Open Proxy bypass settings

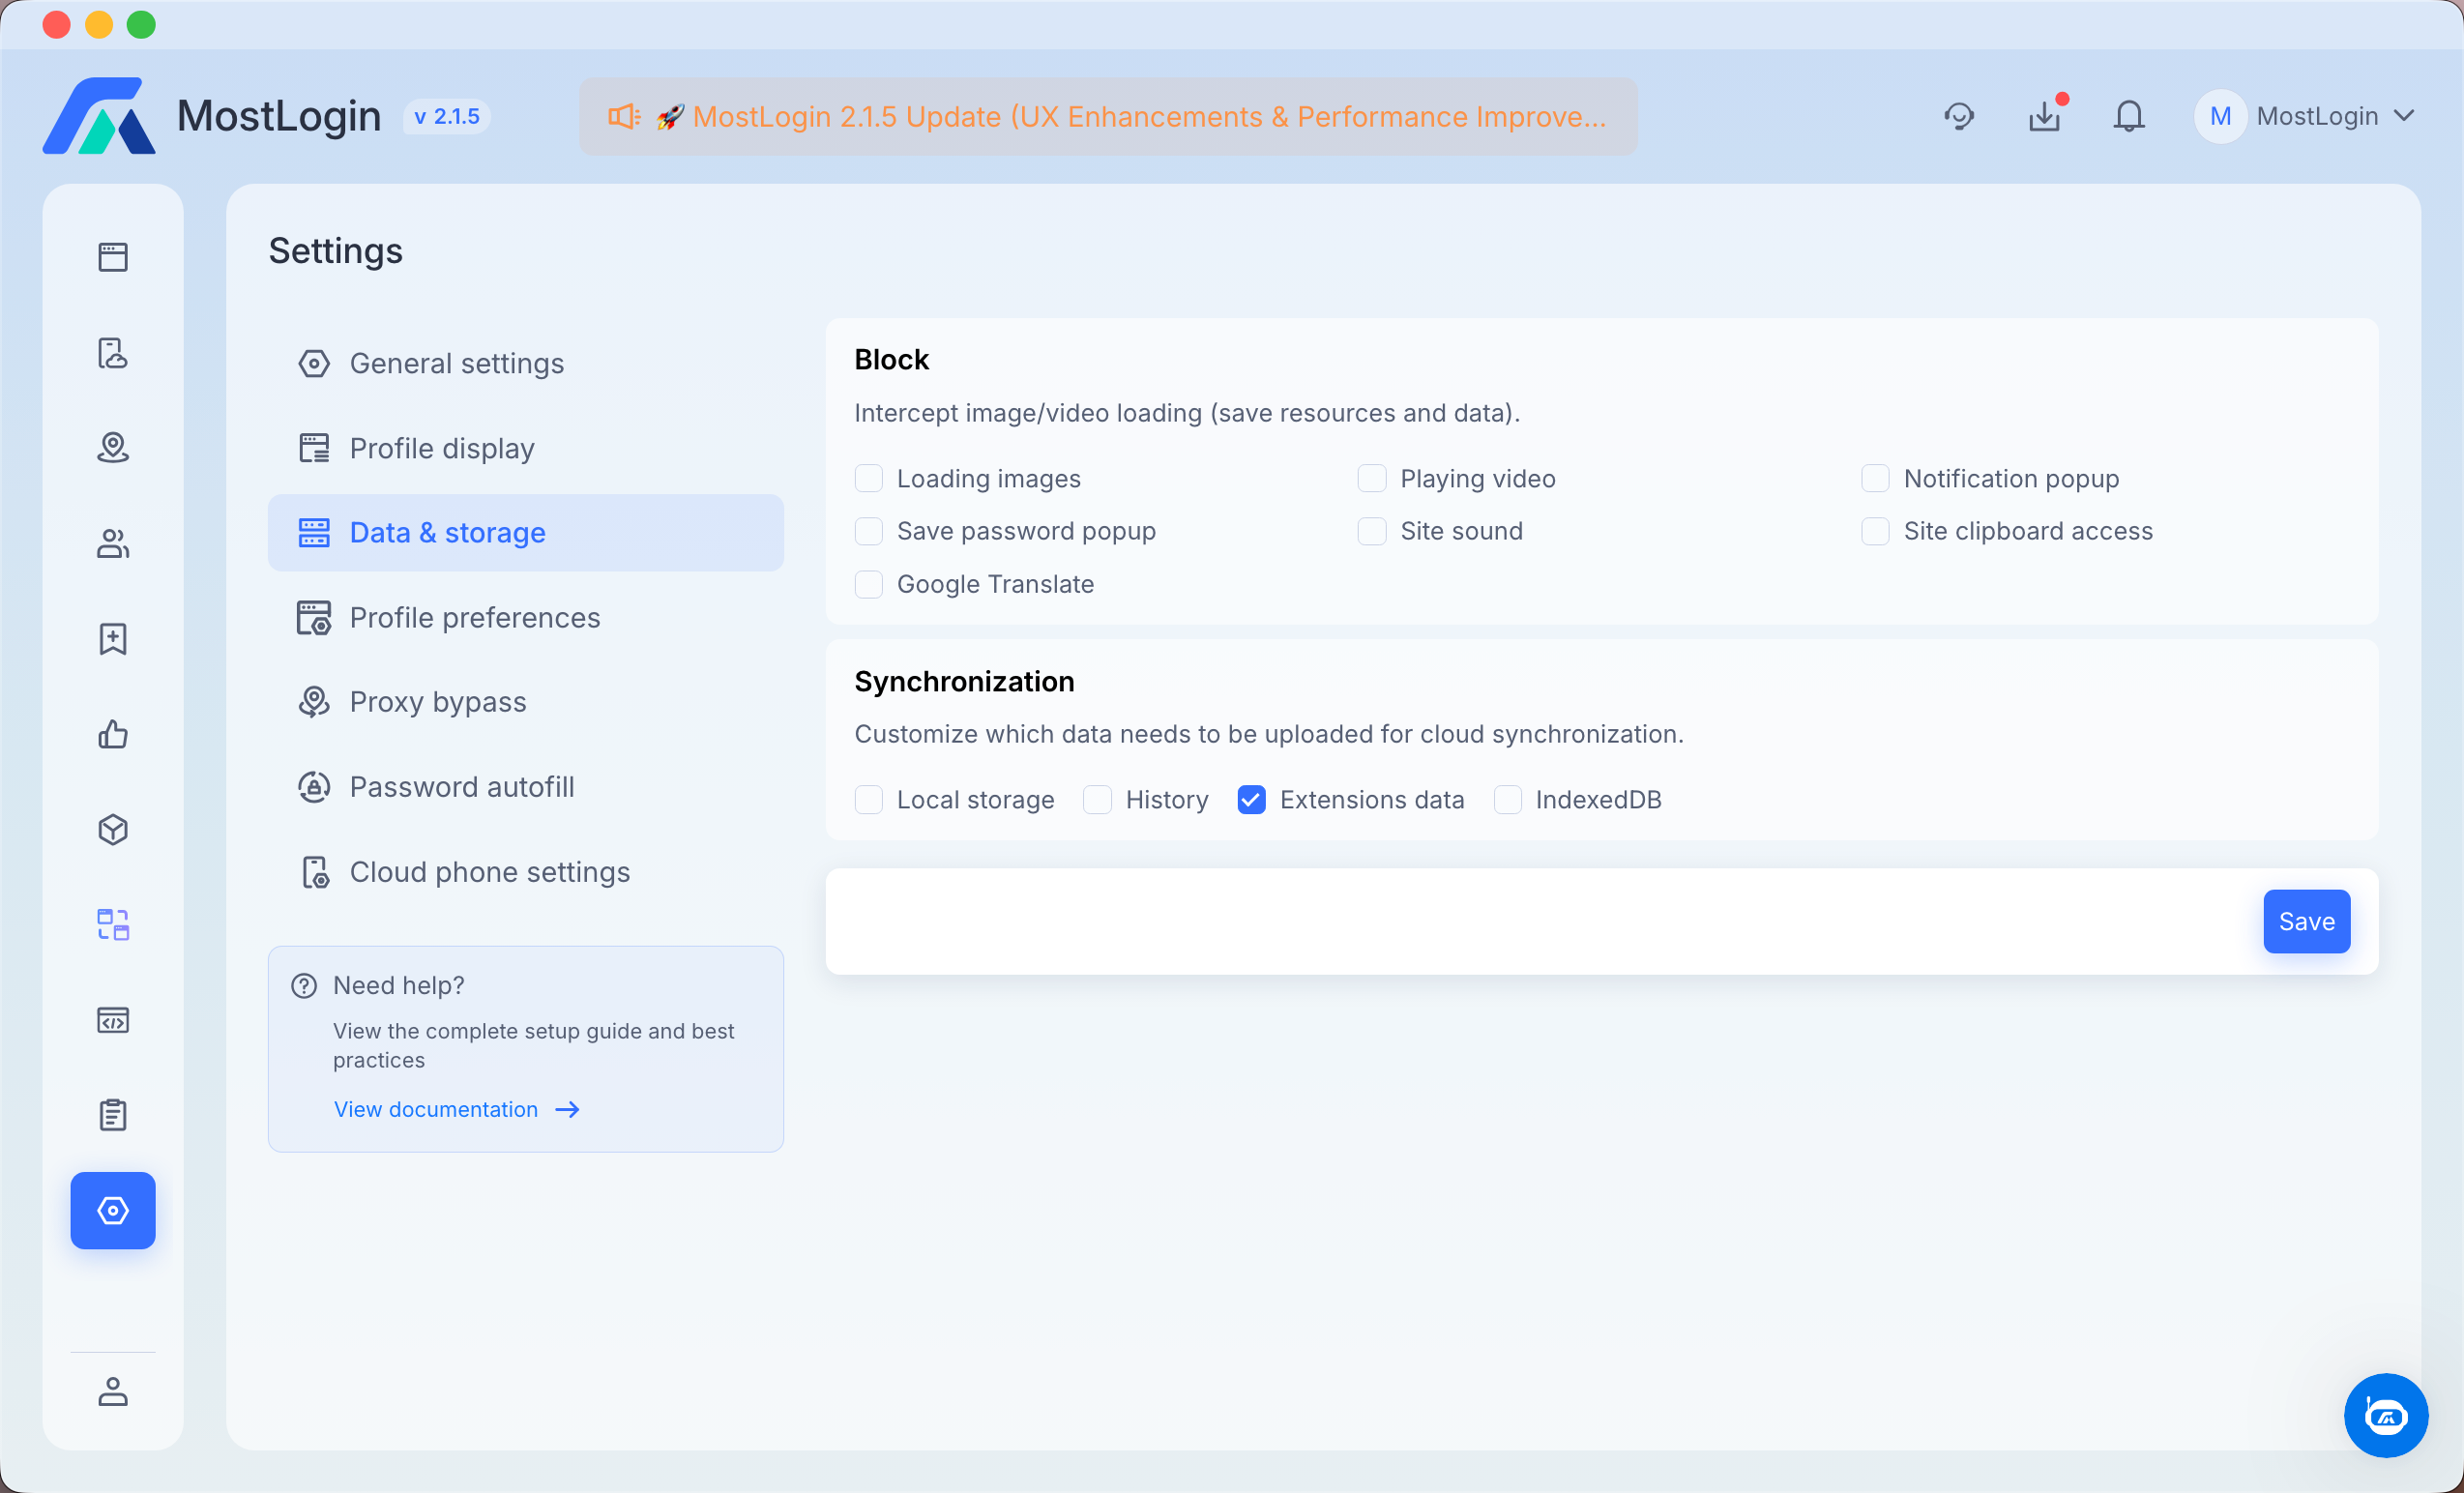pos(526,702)
